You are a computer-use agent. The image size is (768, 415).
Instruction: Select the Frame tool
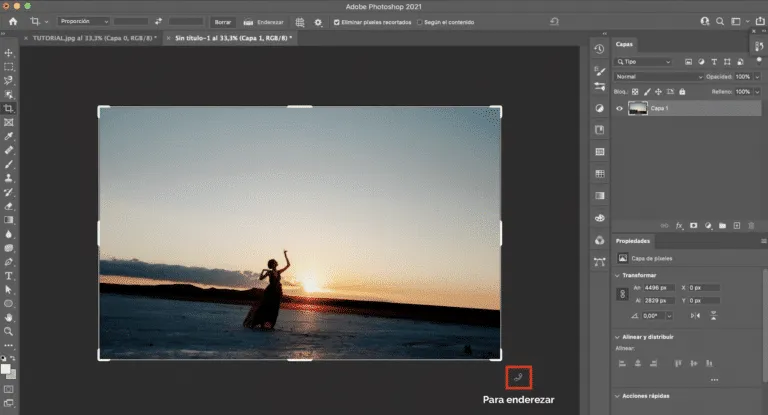click(8, 122)
